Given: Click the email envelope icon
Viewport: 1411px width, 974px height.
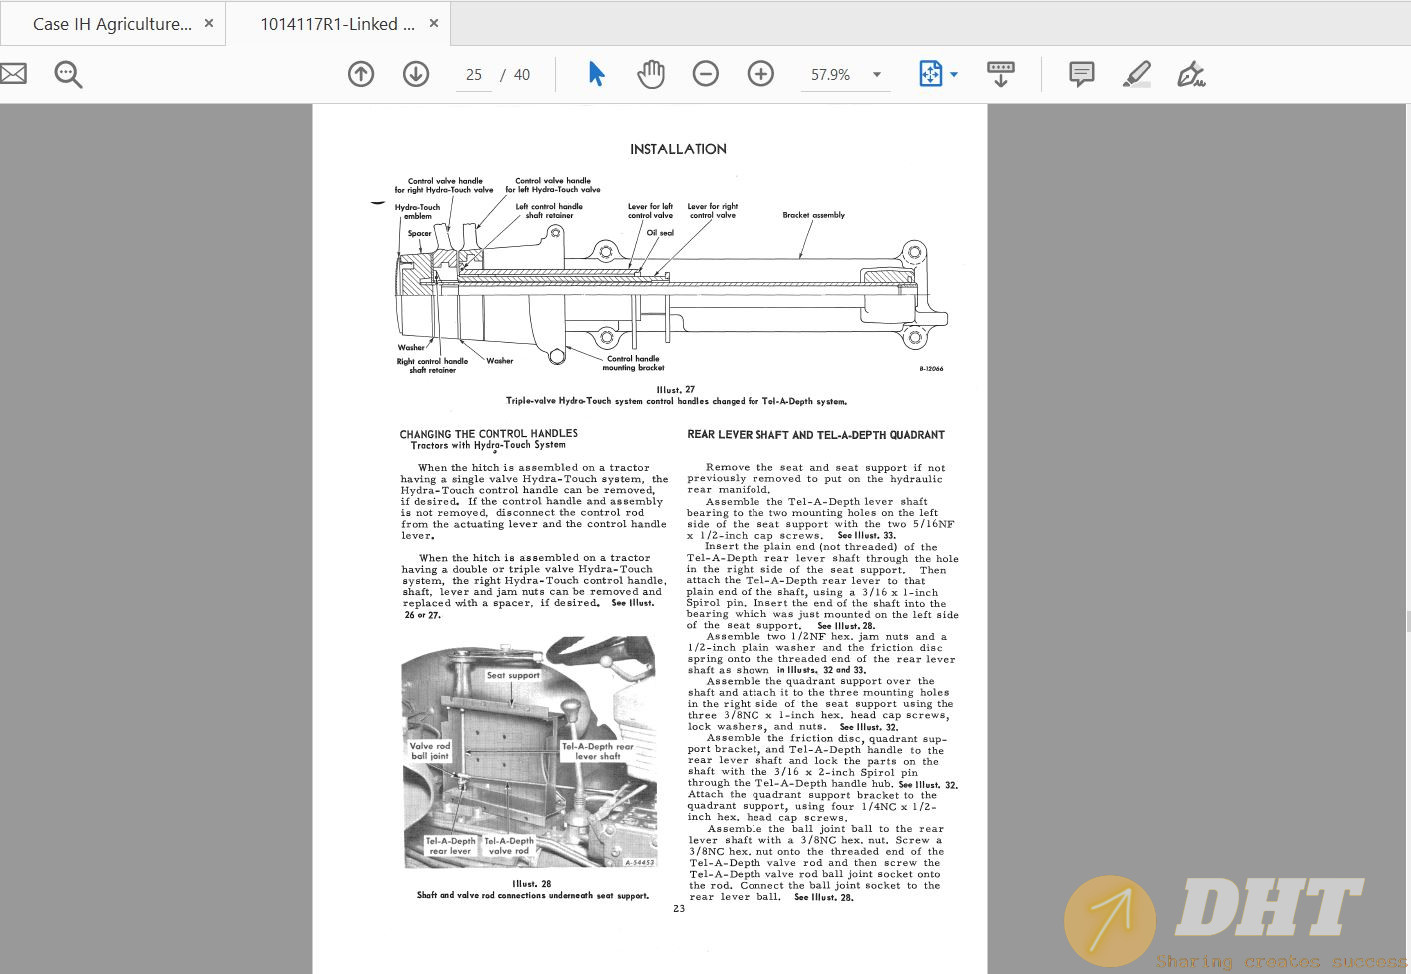Looking at the screenshot, I should [12, 74].
